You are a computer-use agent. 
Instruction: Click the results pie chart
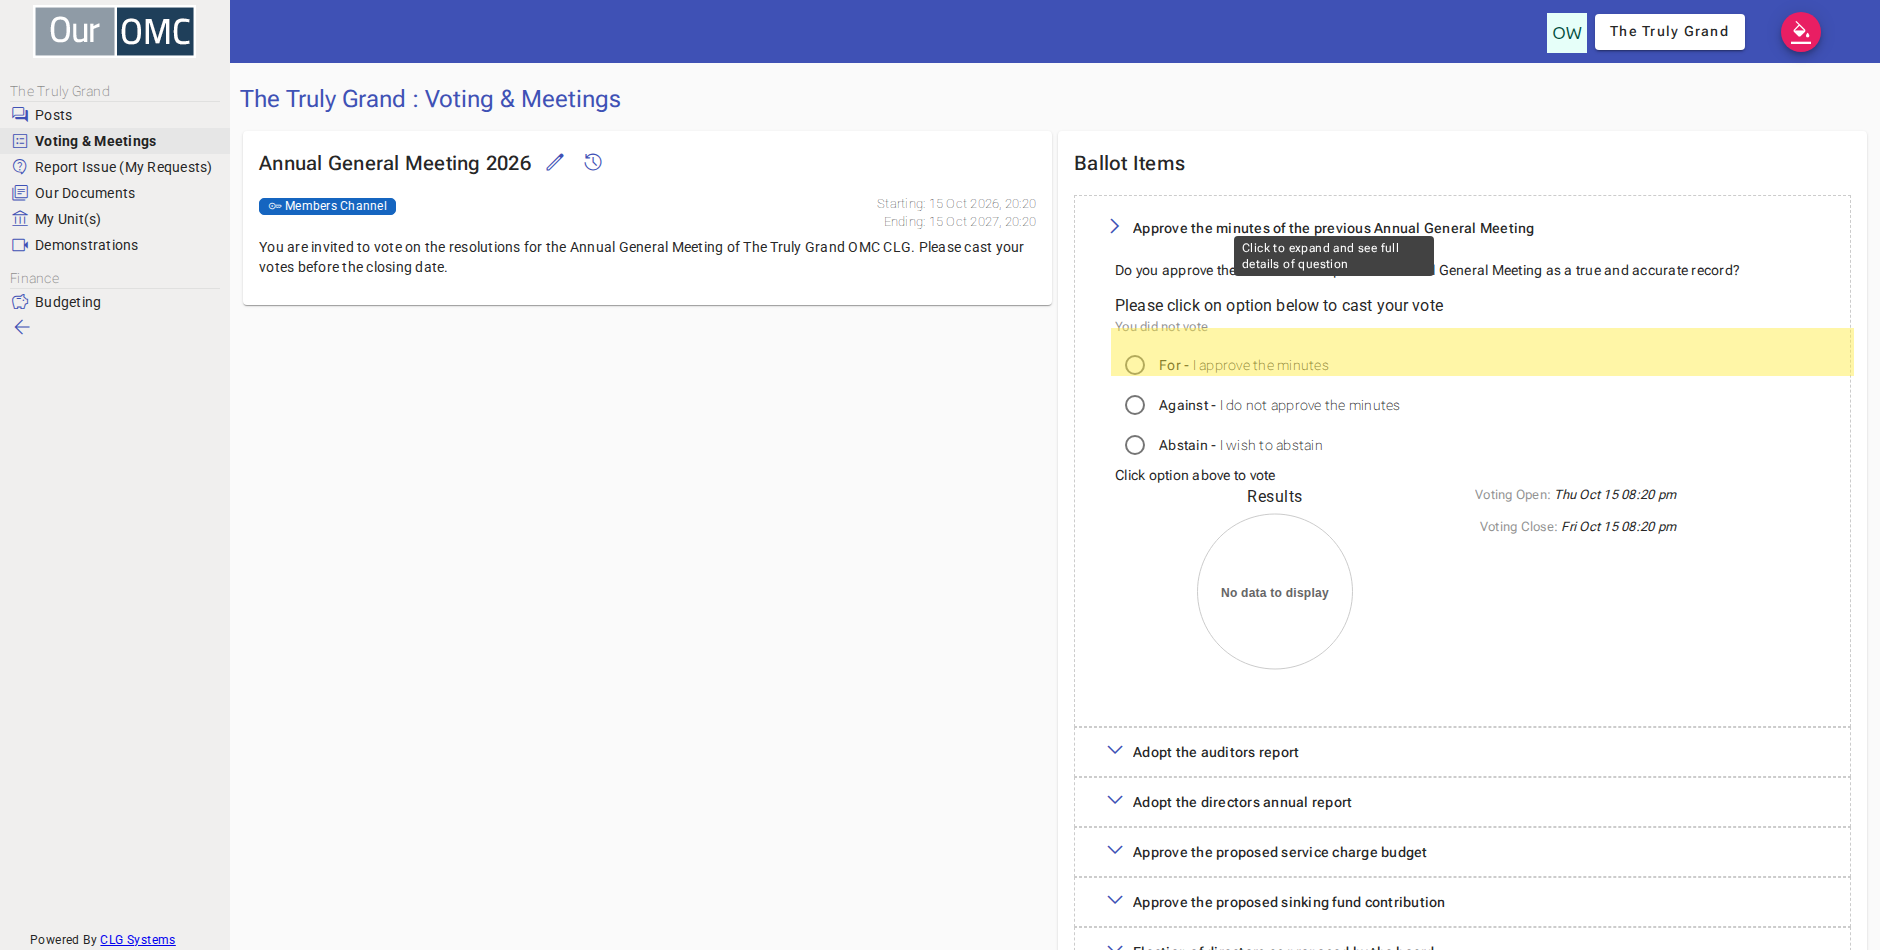click(x=1274, y=592)
